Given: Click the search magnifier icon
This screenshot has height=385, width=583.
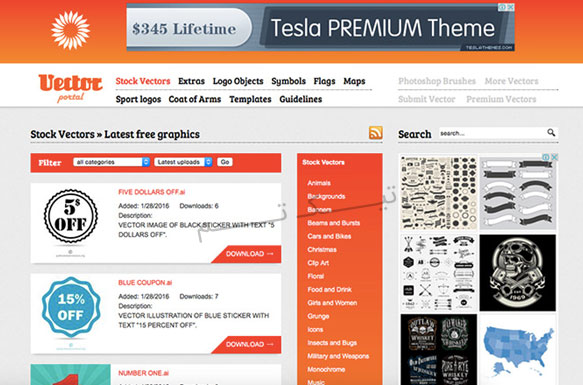Looking at the screenshot, I should tap(551, 132).
